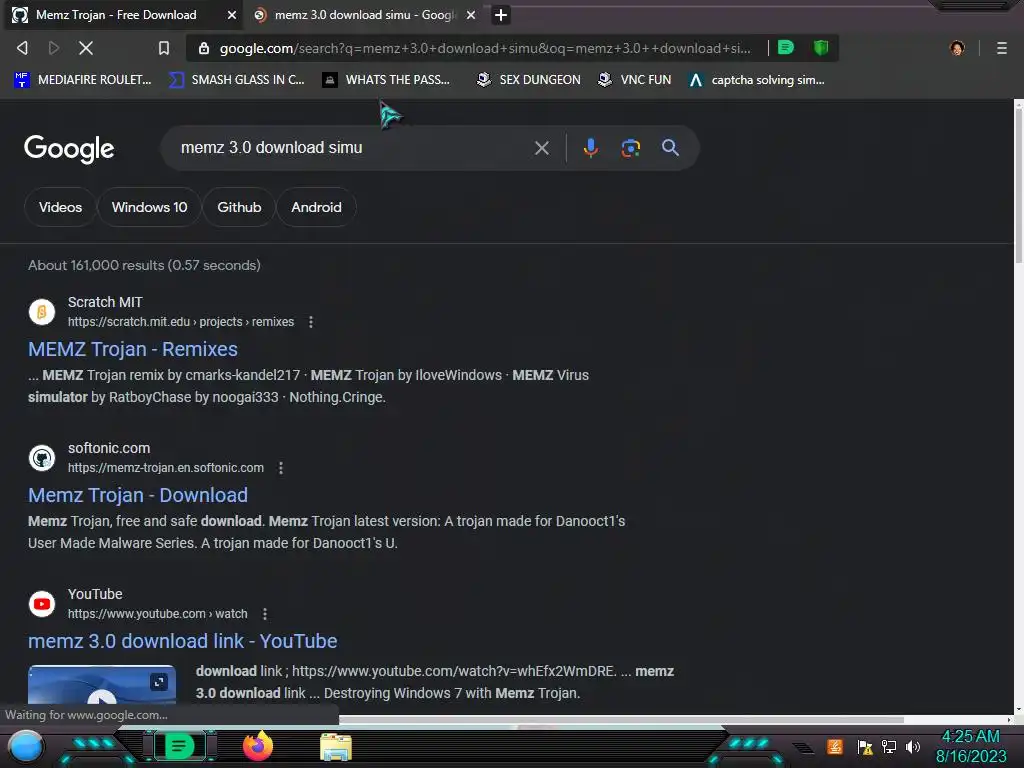1024x768 pixels.
Task: Stop page loading with the X button
Action: (x=86, y=48)
